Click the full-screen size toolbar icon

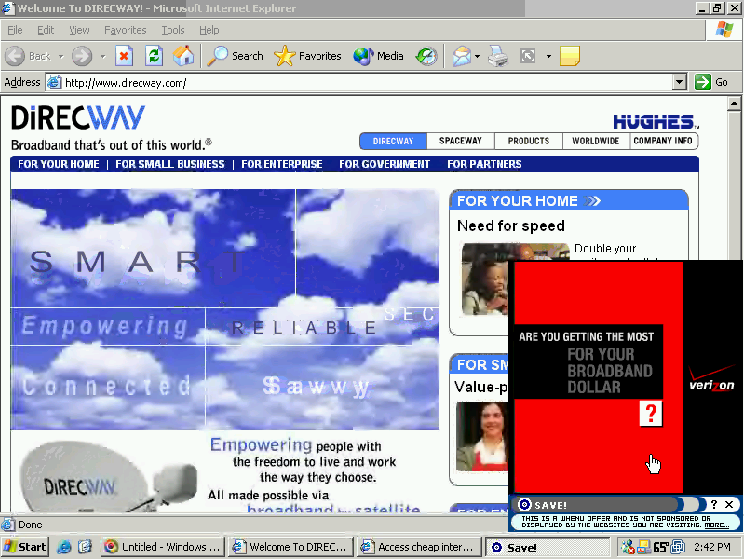[x=528, y=56]
